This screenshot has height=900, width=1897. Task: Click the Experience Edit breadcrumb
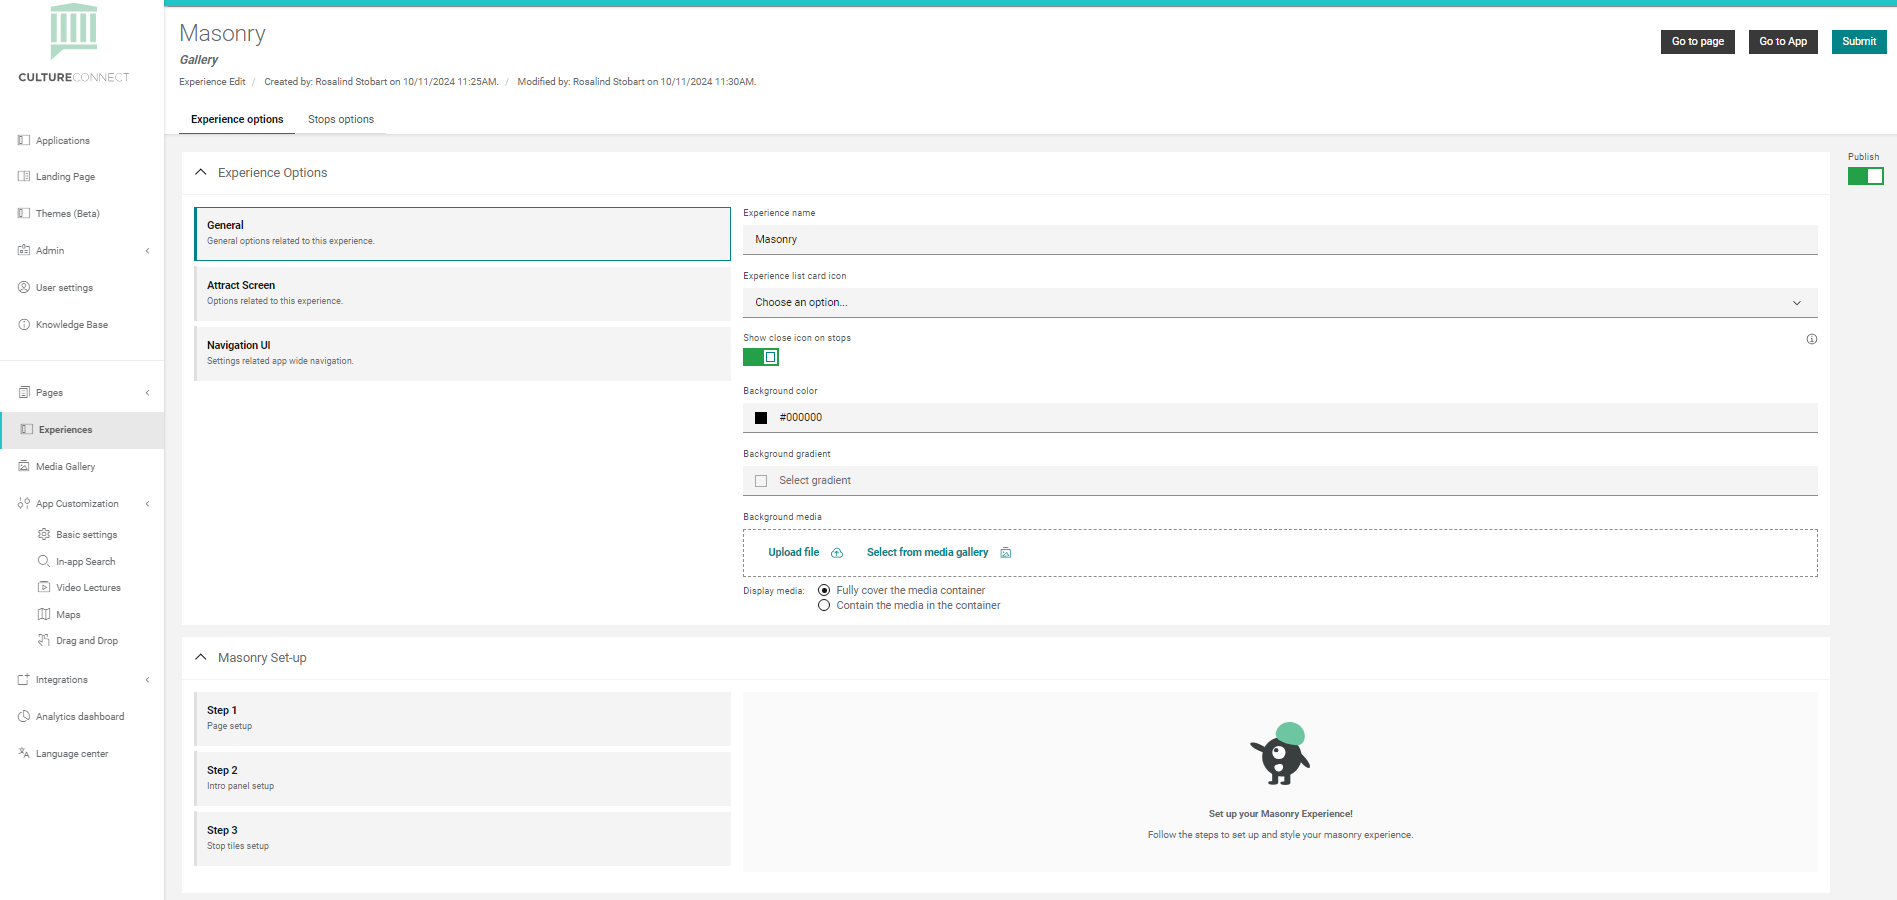pos(212,82)
